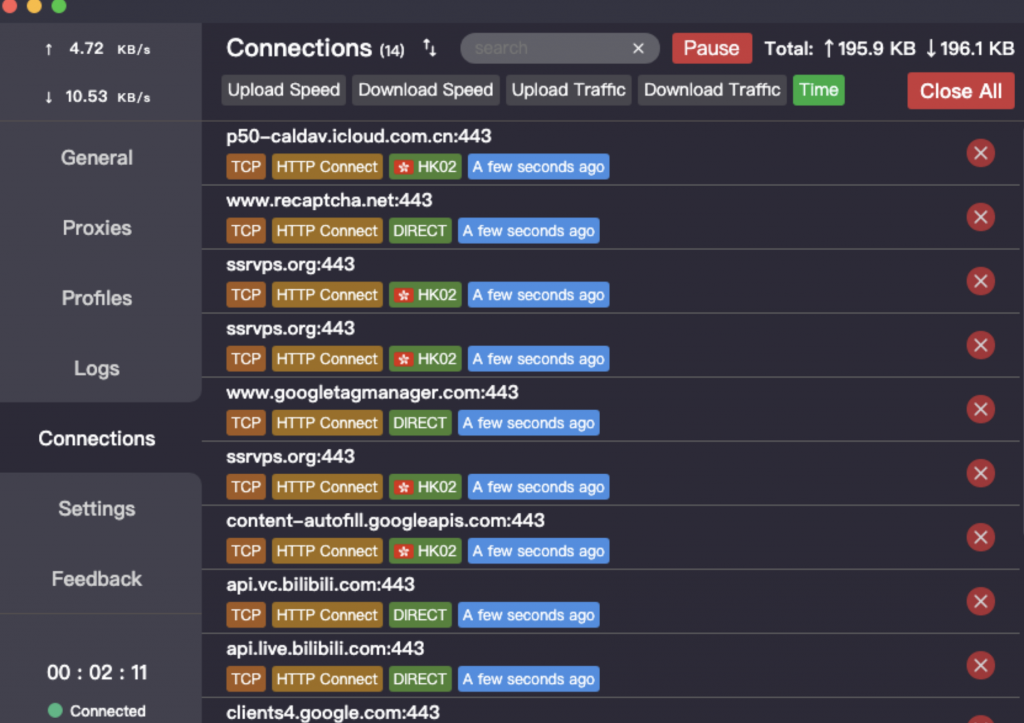1024x723 pixels.
Task: Open the Profiles section
Action: pyautogui.click(x=97, y=298)
